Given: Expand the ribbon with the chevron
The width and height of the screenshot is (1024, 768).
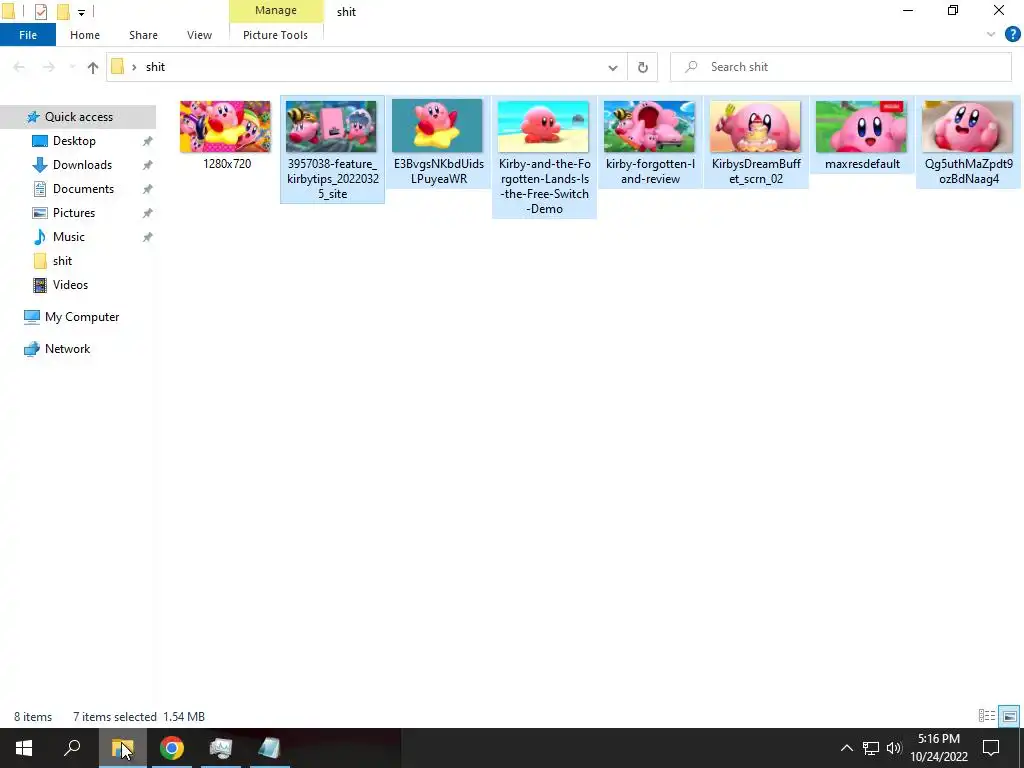Looking at the screenshot, I should [991, 35].
